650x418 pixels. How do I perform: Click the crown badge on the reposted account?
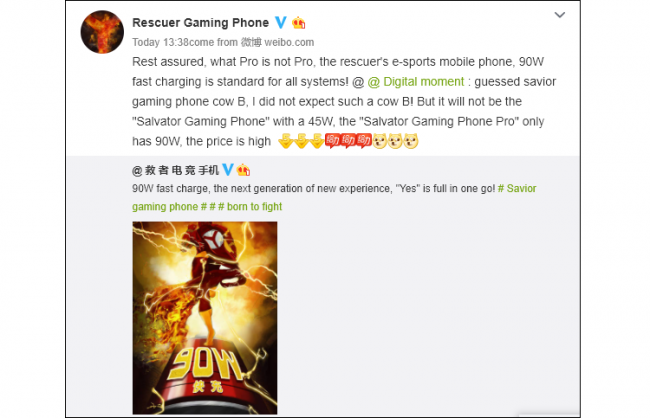[243, 170]
